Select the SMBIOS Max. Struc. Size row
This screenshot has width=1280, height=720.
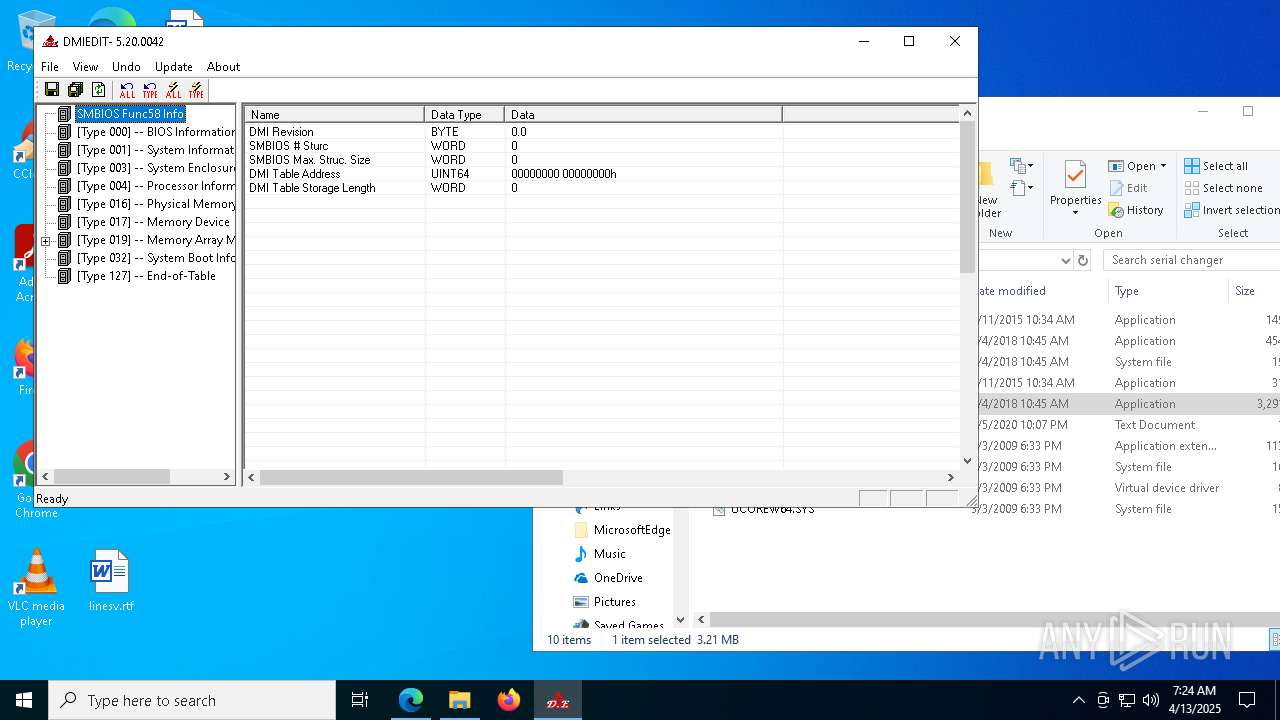coord(602,160)
